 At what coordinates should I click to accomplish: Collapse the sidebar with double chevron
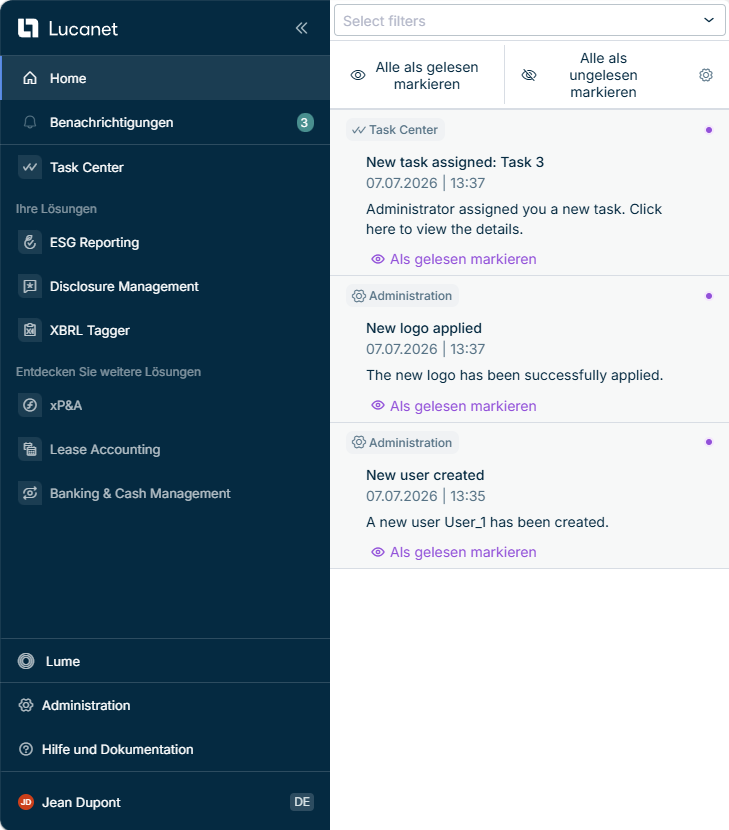pyautogui.click(x=302, y=28)
